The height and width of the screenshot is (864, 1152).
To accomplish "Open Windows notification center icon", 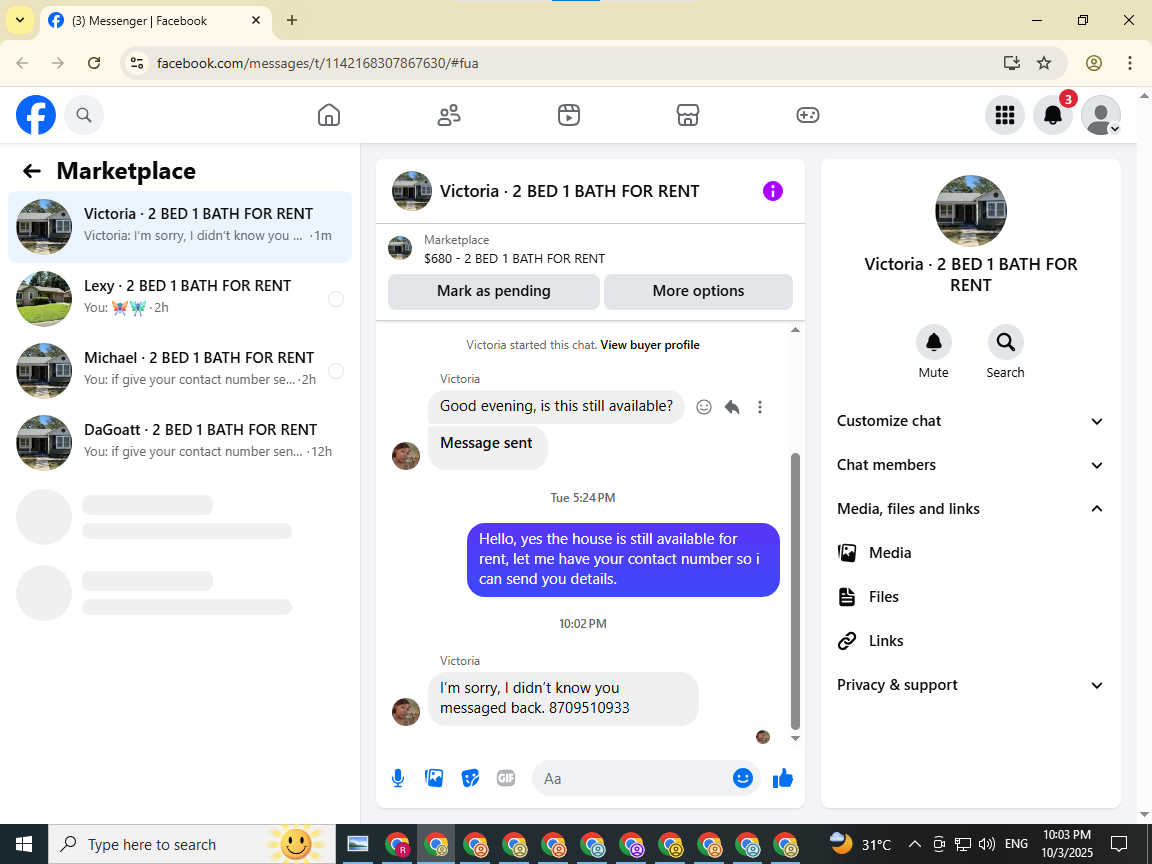I will [x=1119, y=844].
